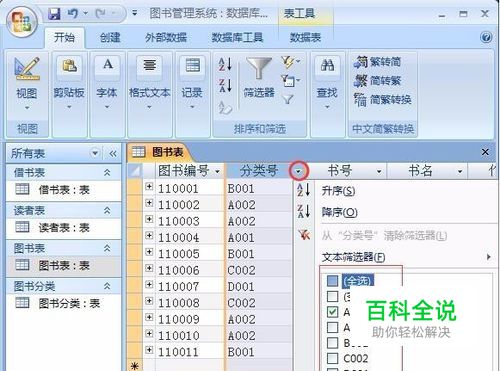
Task: Toggle filter with small funnel icon
Action: click(287, 100)
